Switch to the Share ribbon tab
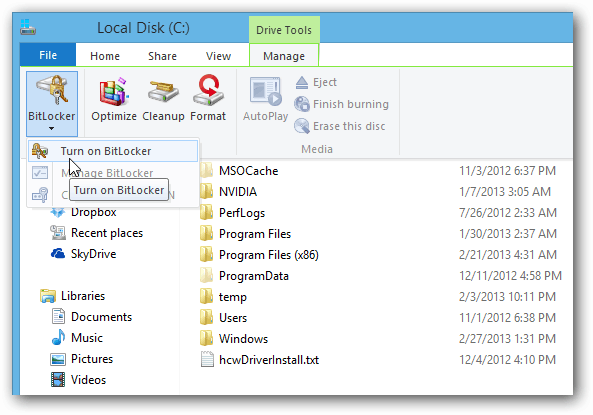Screen dimensions: 593x415 (162, 56)
